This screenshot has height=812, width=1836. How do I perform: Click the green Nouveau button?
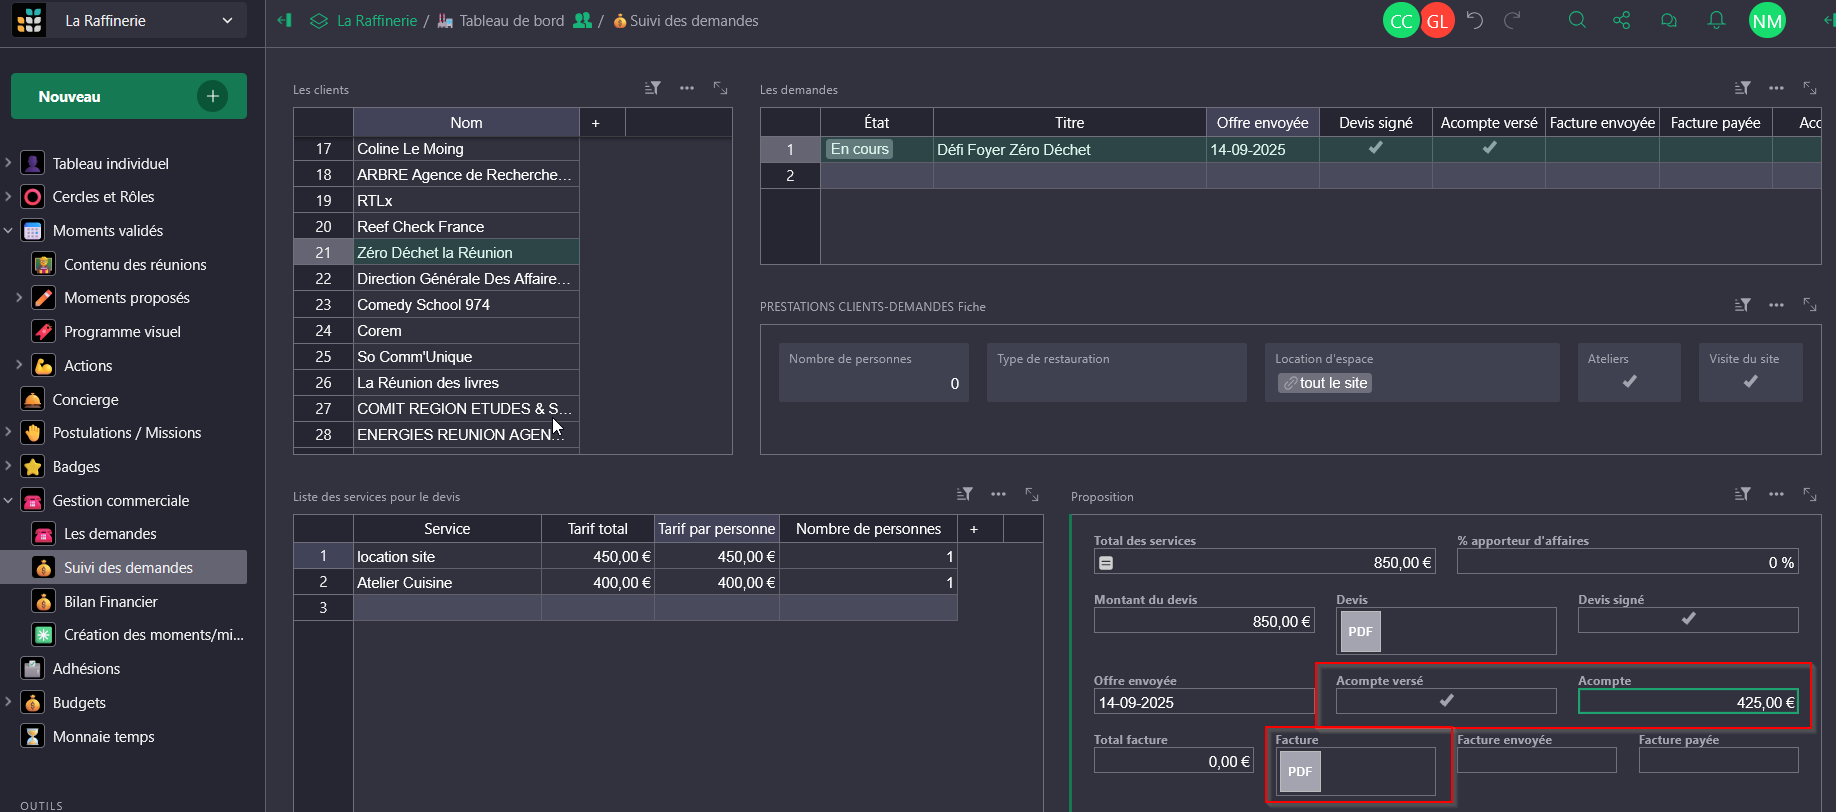click(x=128, y=96)
